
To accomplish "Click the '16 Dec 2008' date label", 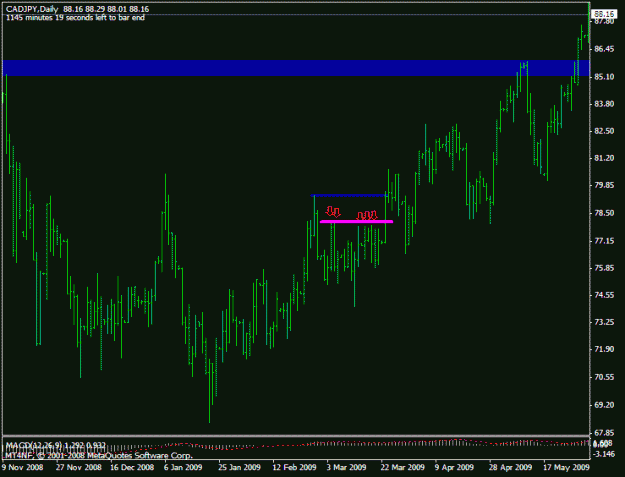I will [132, 467].
